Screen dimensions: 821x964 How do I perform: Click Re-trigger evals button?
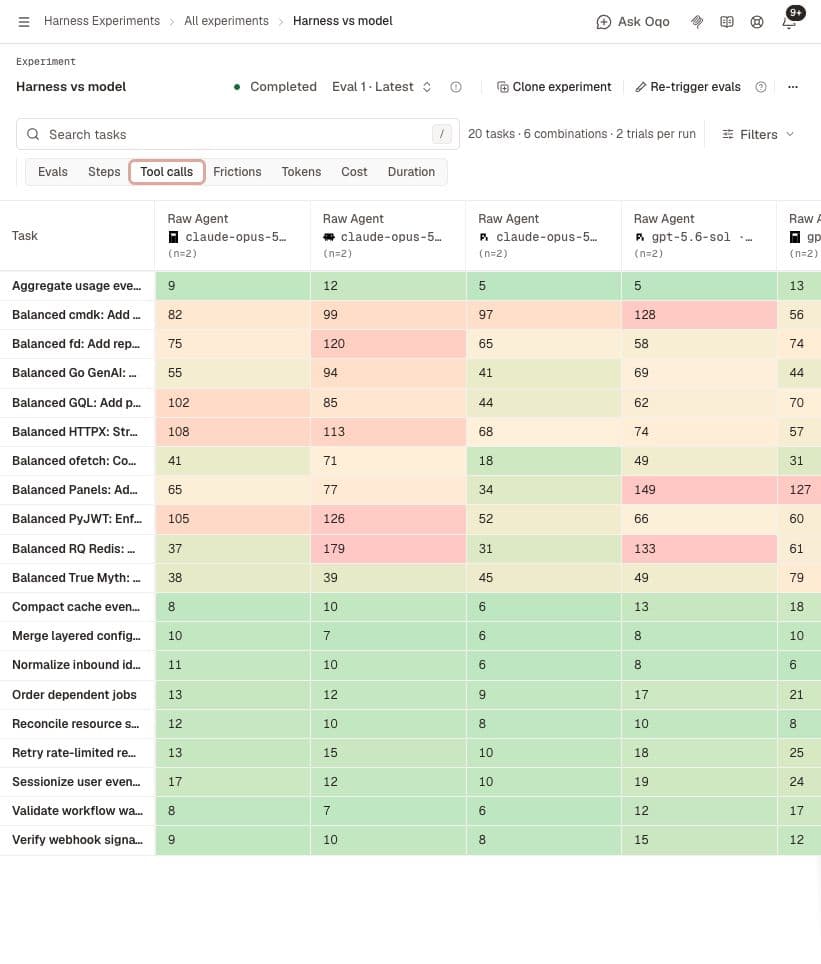pyautogui.click(x=688, y=87)
